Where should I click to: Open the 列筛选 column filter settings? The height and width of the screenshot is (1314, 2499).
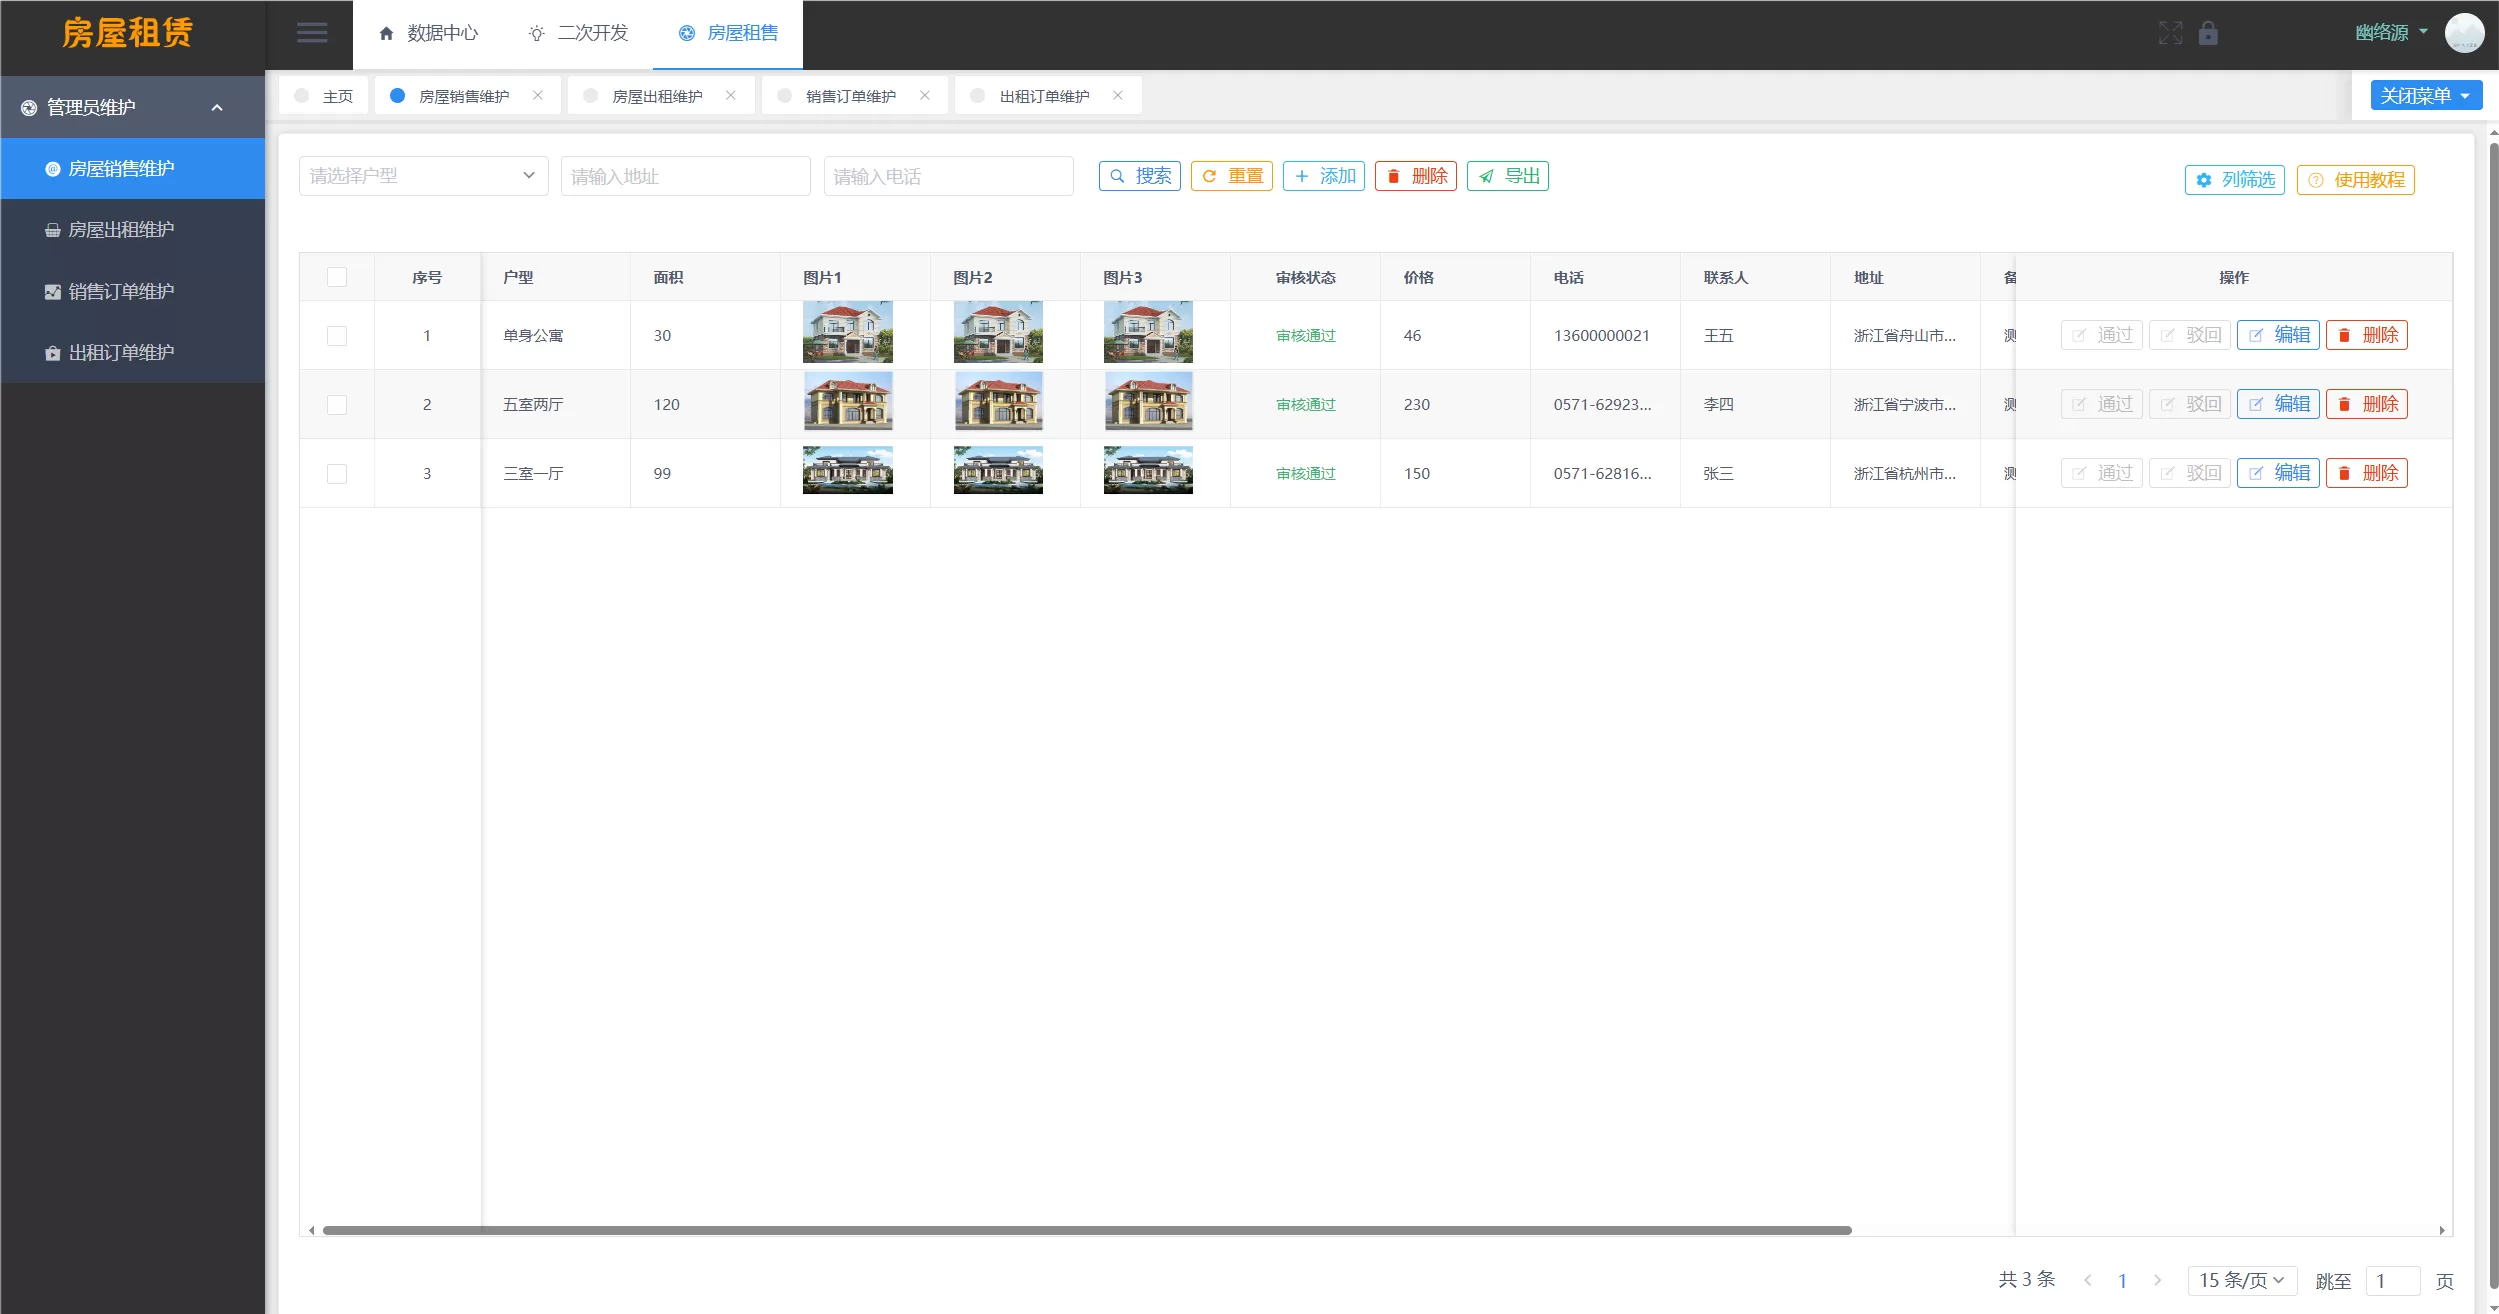tap(2235, 181)
